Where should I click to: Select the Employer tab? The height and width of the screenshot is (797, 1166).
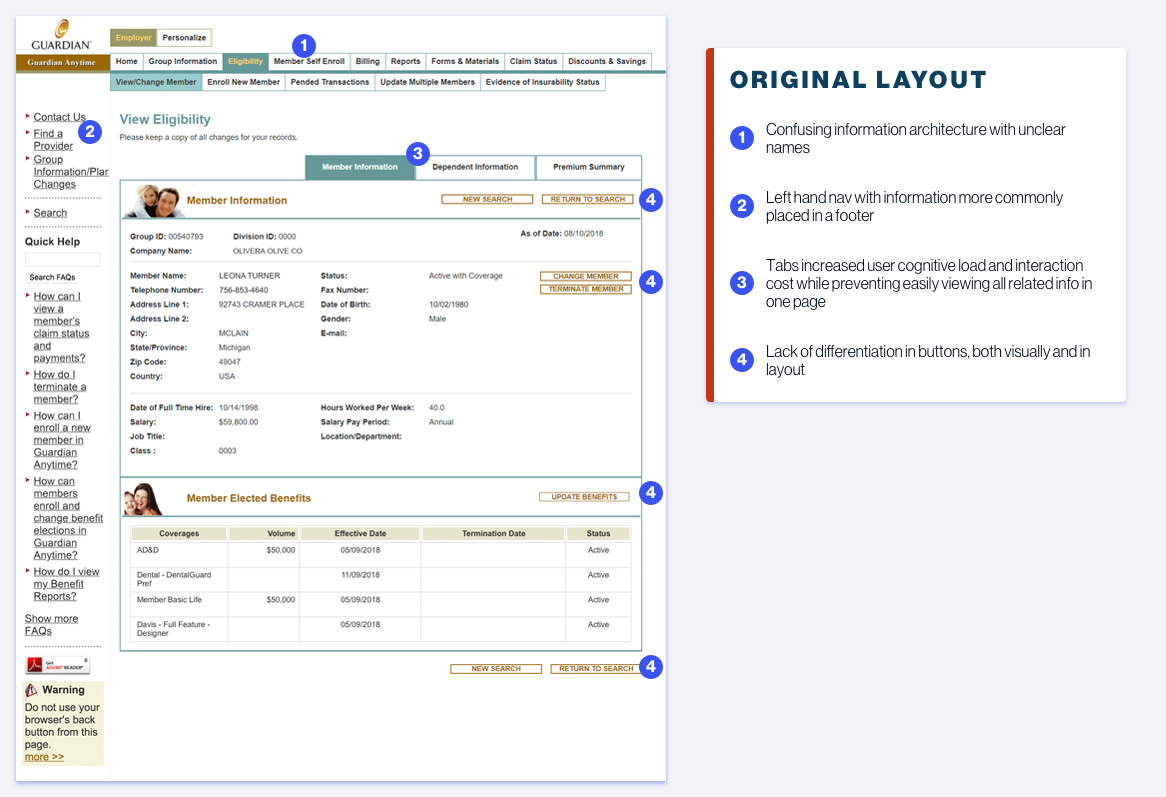coord(133,38)
